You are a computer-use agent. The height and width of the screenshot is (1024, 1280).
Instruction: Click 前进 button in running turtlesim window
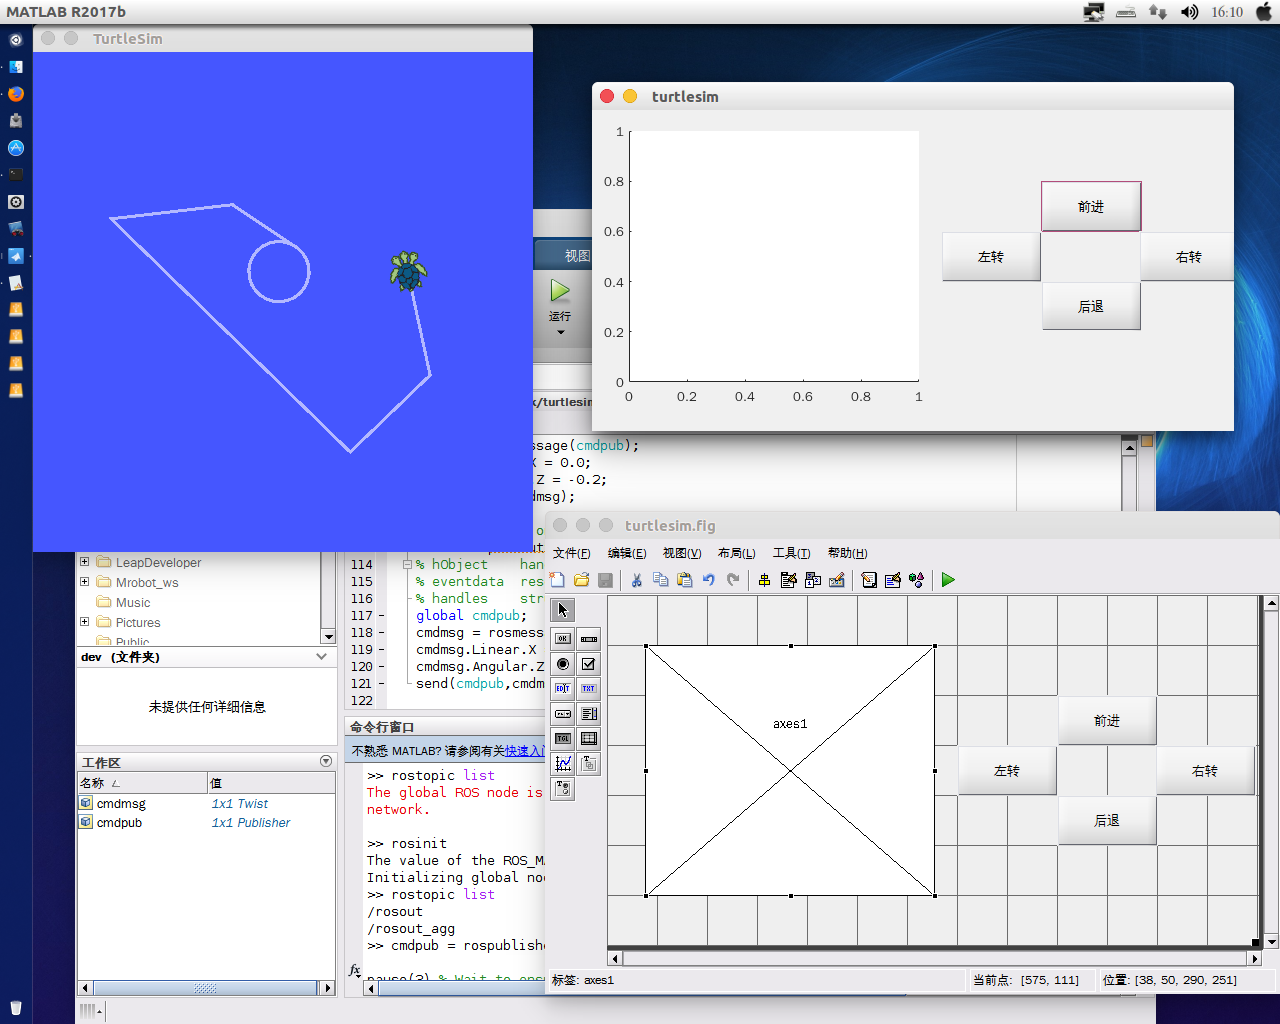(1091, 207)
